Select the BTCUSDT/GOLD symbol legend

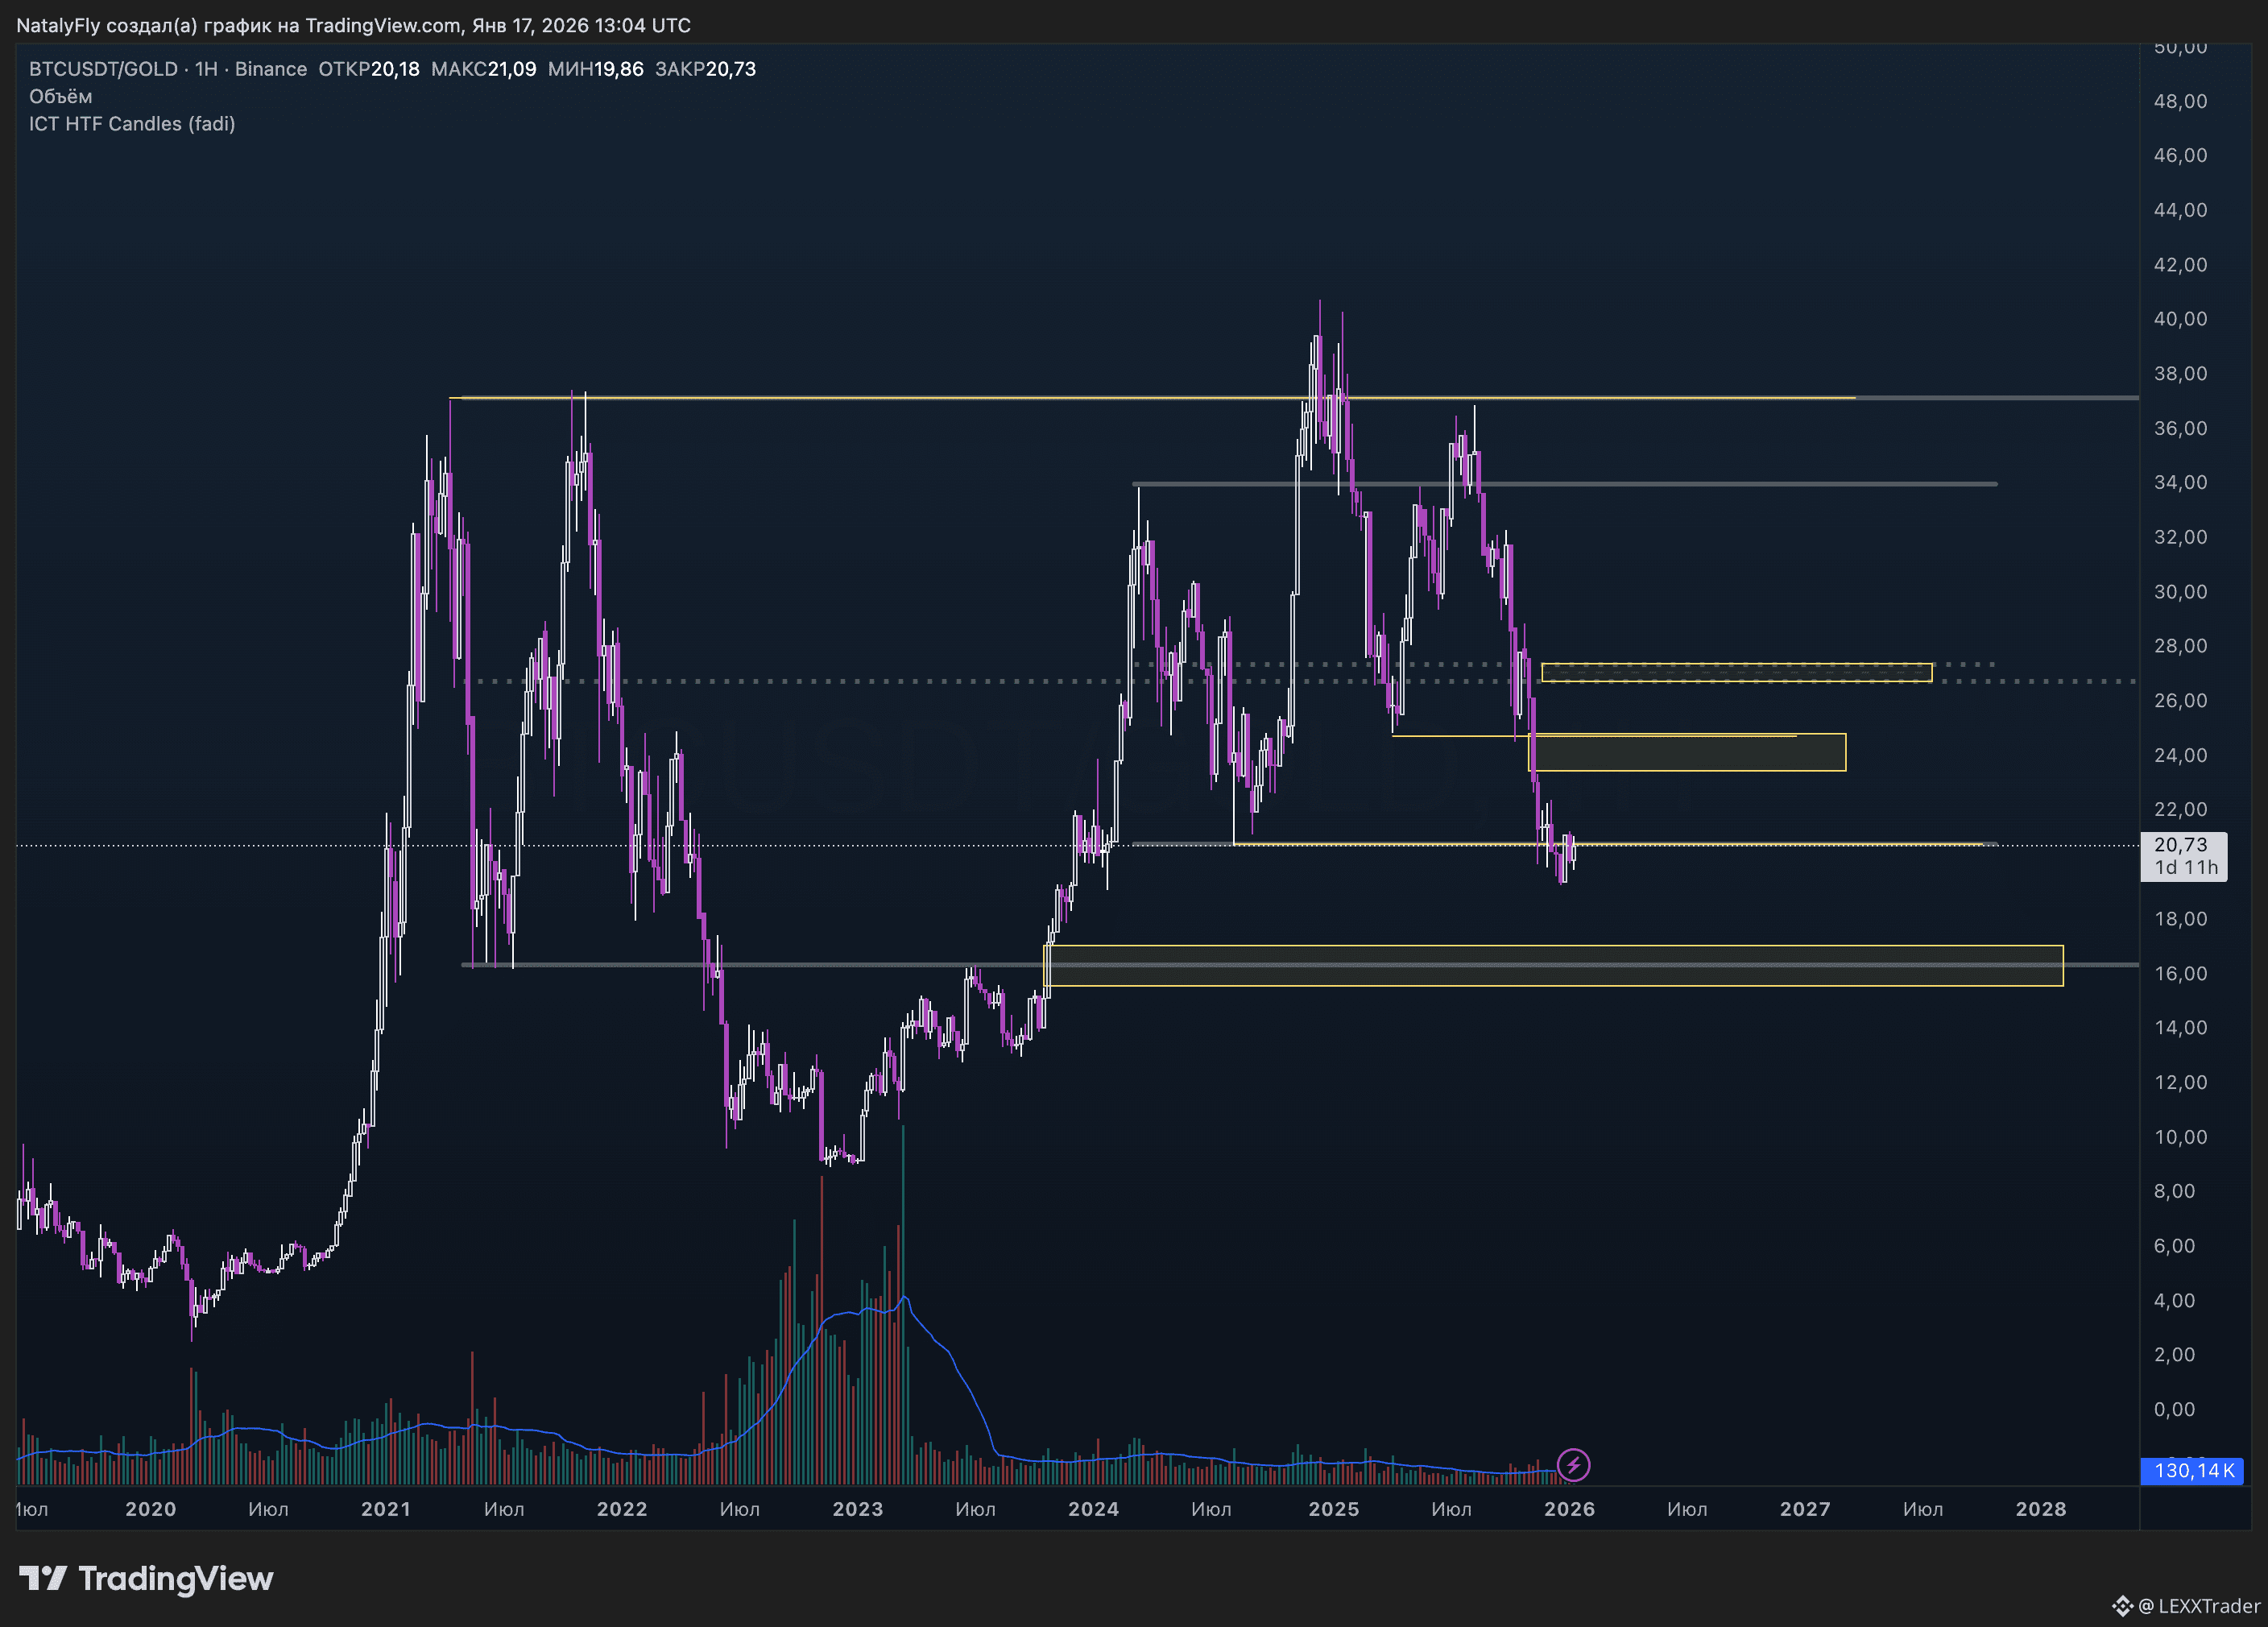pyautogui.click(x=168, y=69)
